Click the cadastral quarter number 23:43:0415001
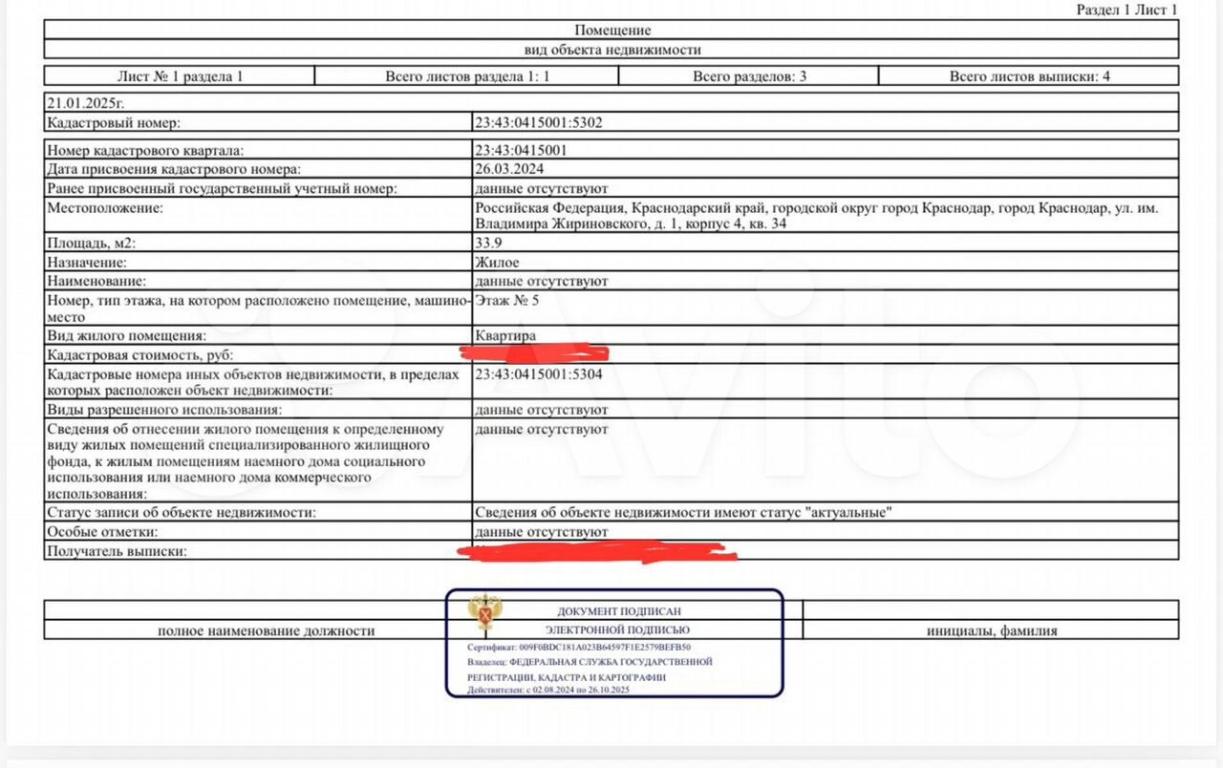Viewport: 1223px width, 768px height. 521,151
